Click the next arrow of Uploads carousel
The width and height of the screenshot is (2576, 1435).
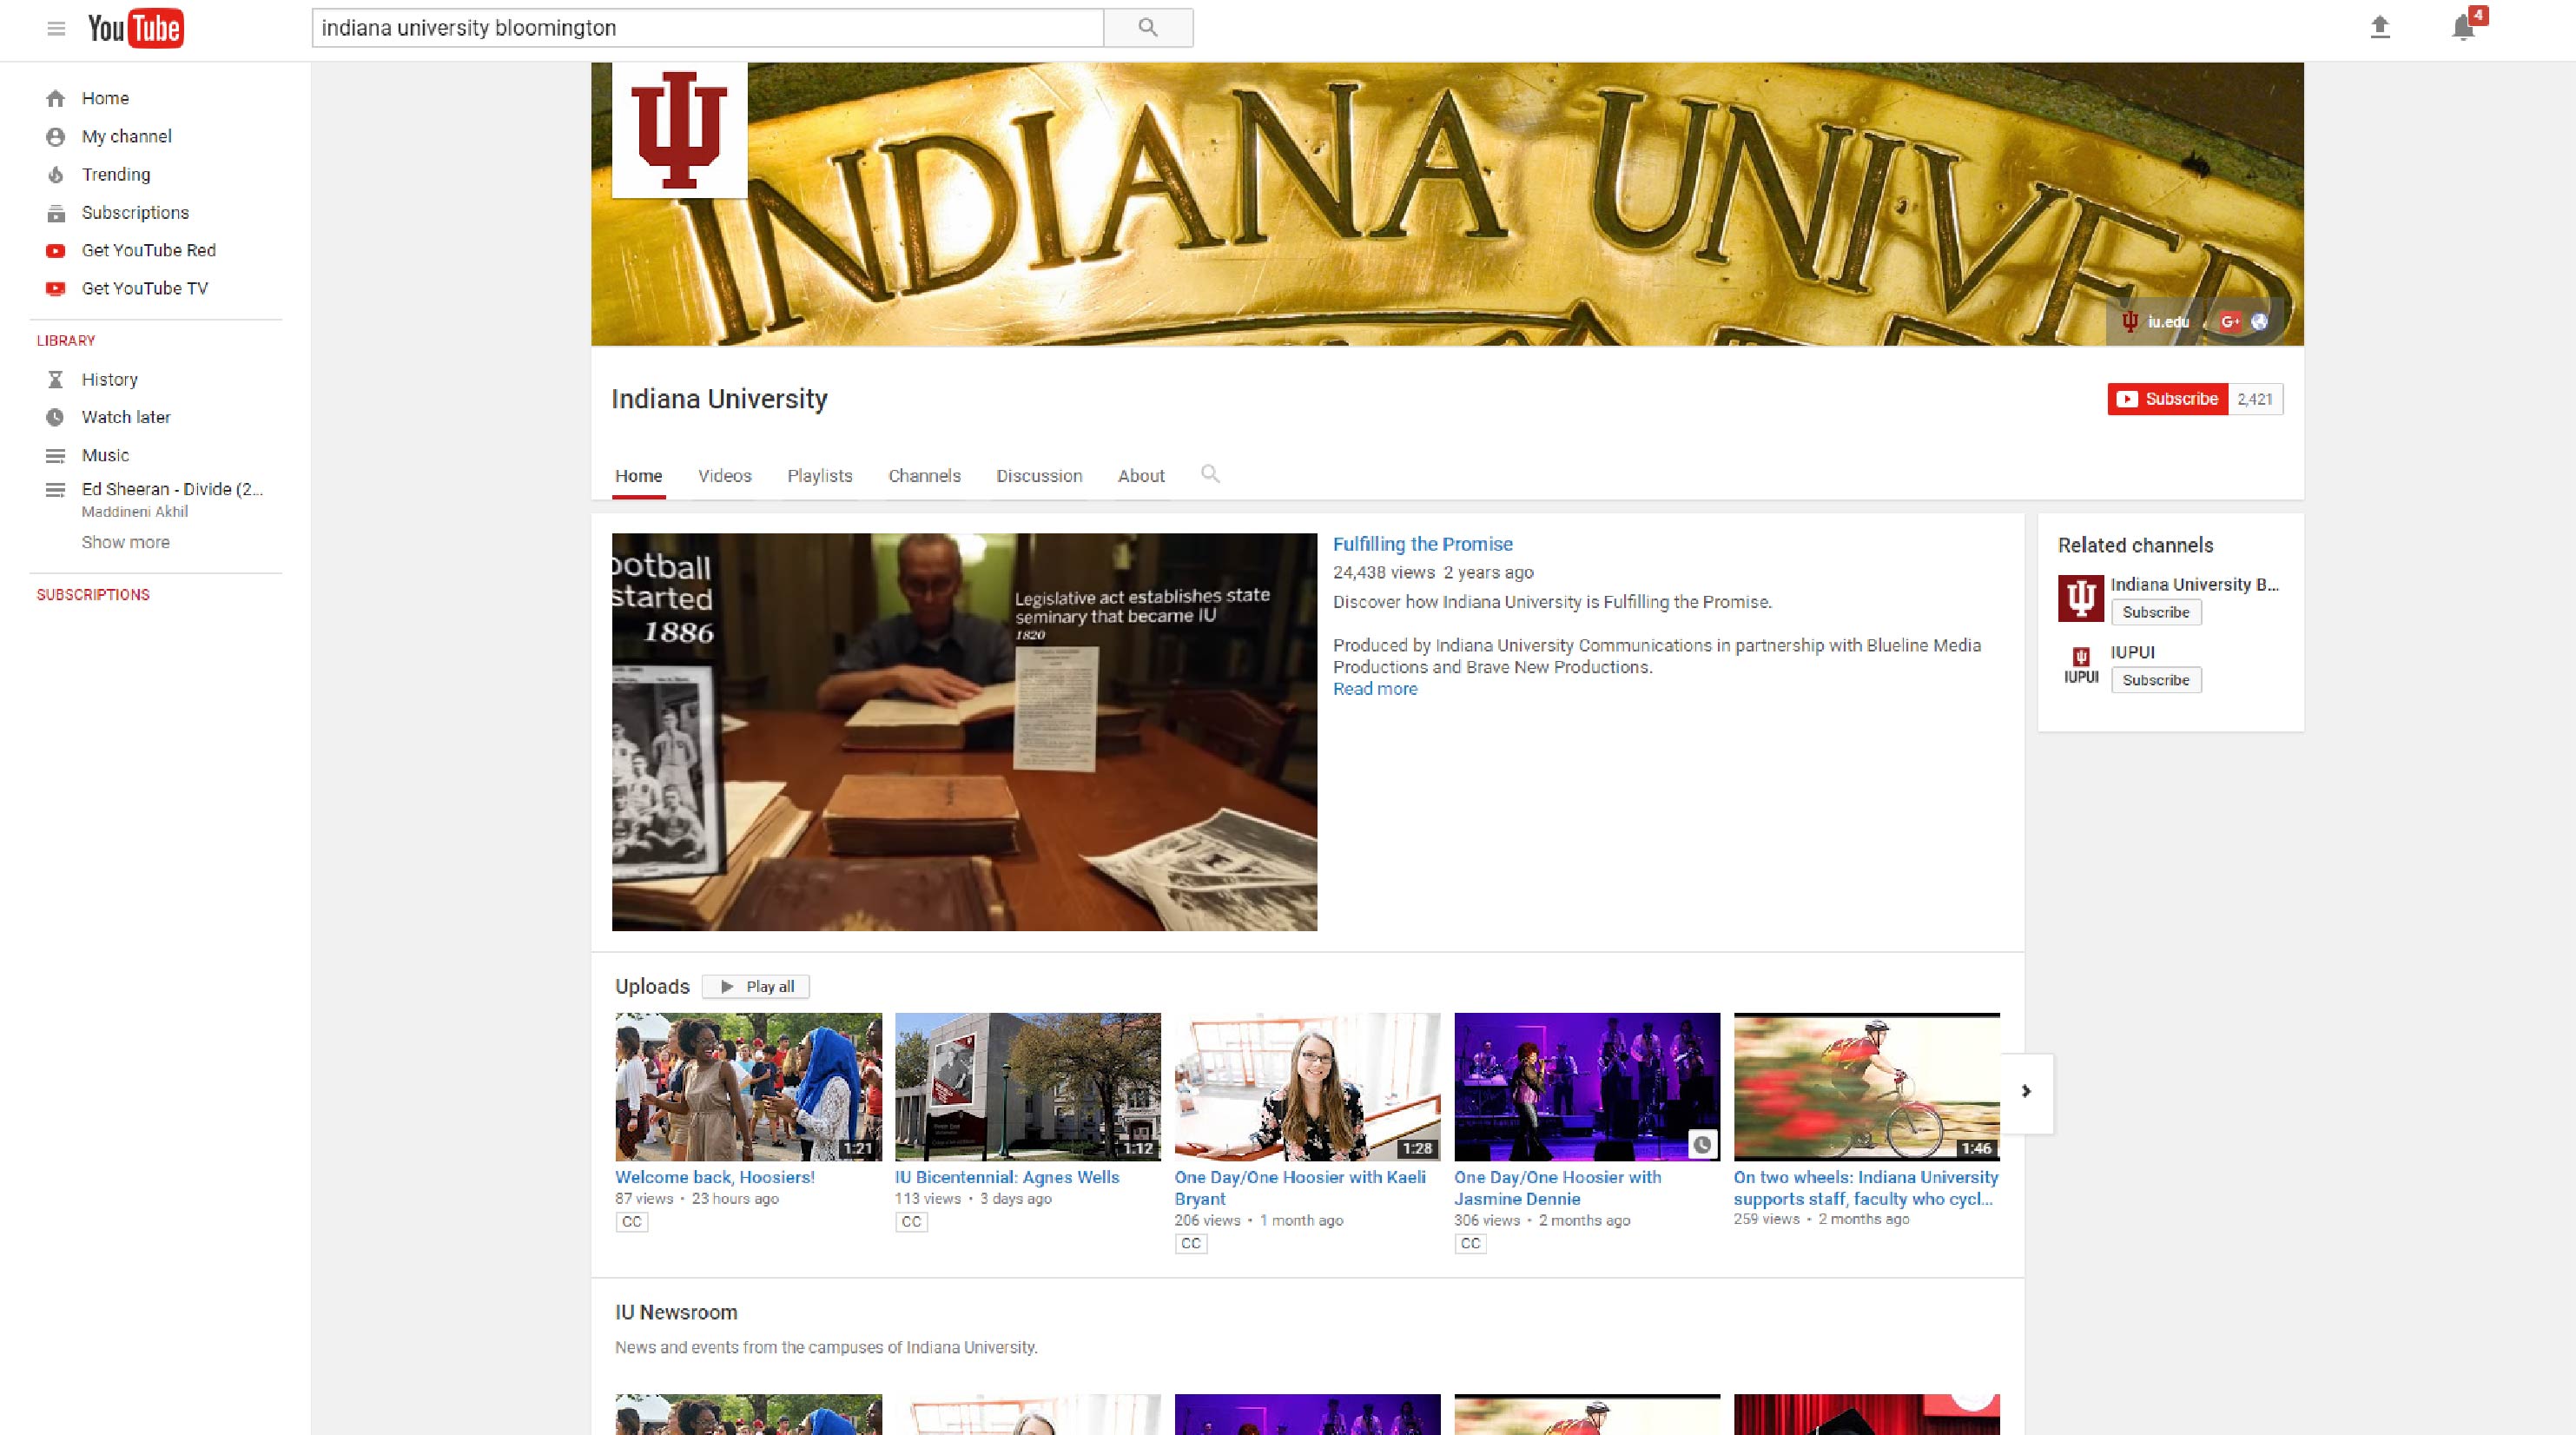pos(2027,1091)
